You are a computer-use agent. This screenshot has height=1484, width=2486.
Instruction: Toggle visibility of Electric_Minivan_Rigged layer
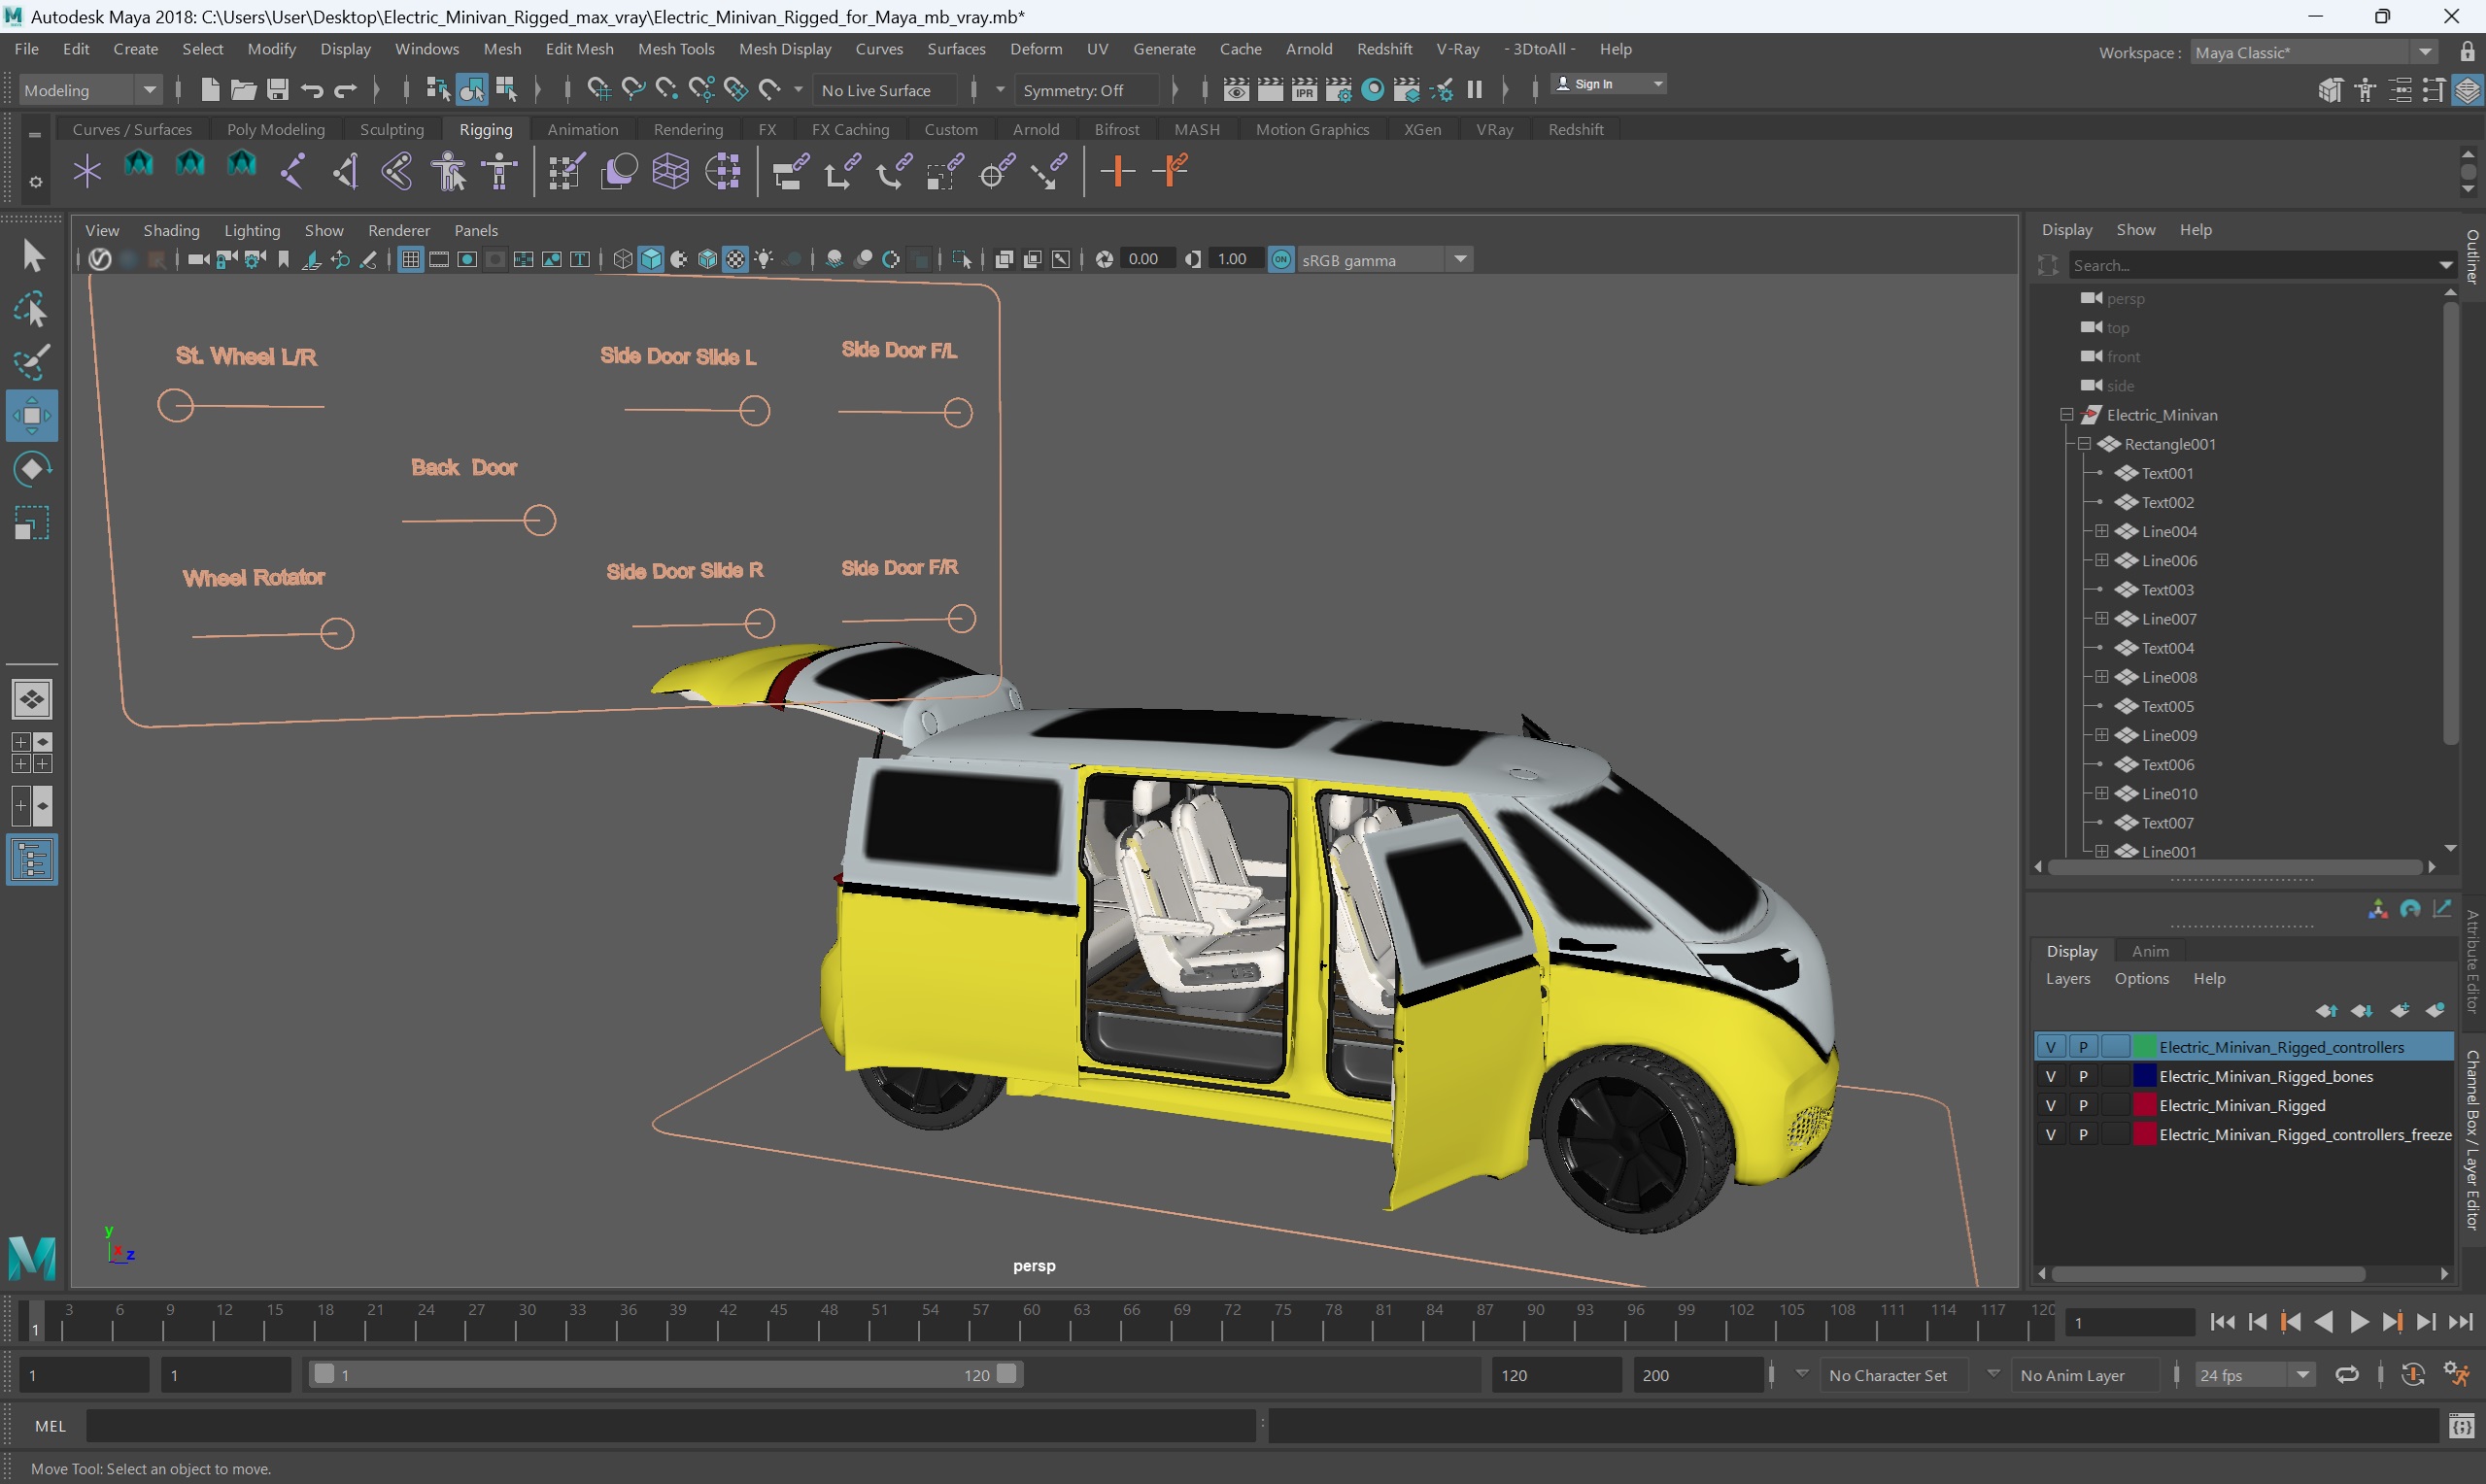tap(2050, 1105)
